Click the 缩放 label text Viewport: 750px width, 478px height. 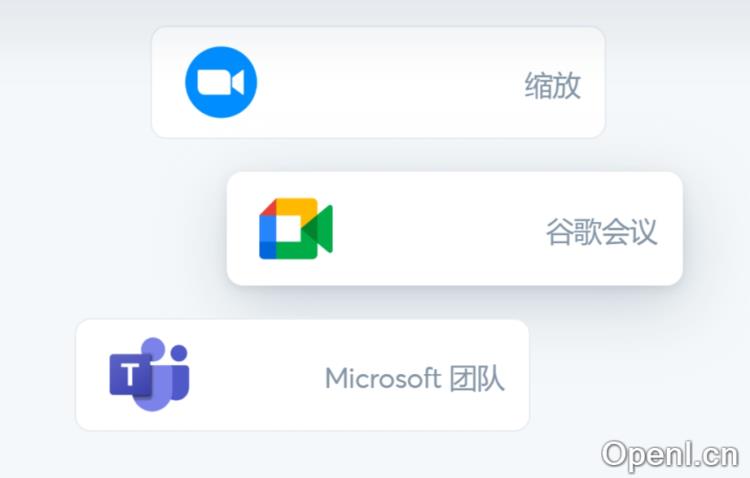point(552,85)
